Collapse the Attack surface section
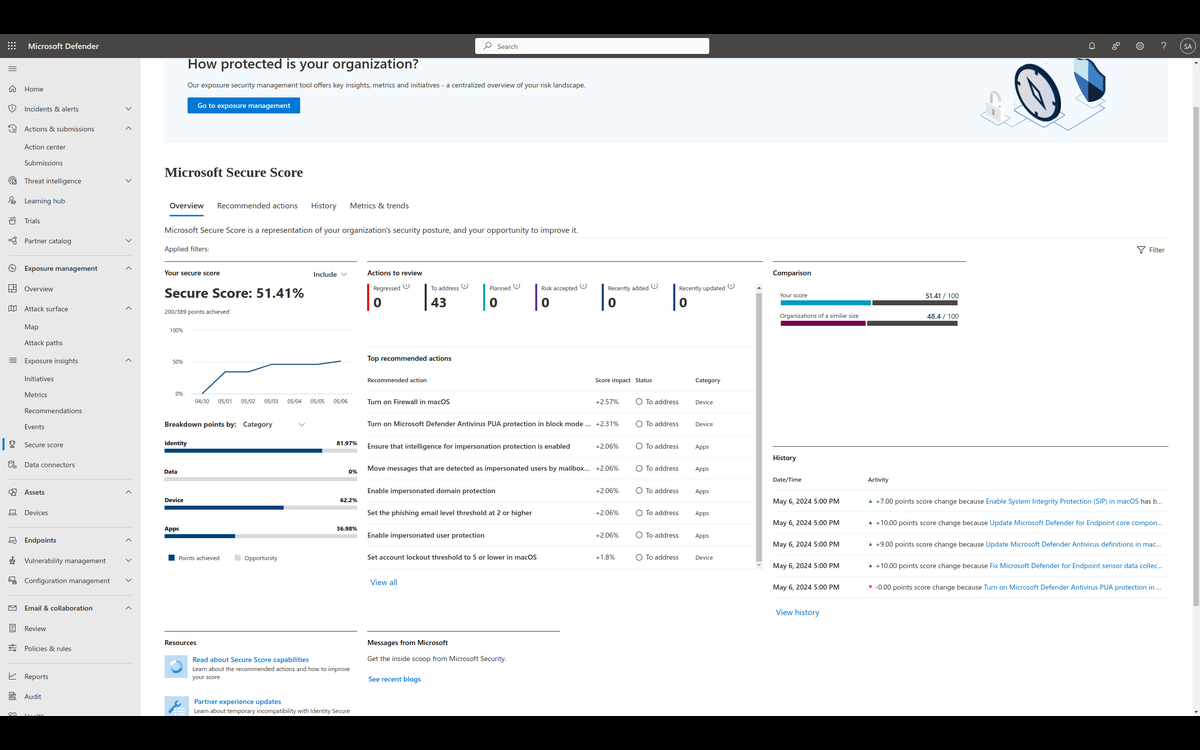 pyautogui.click(x=128, y=309)
